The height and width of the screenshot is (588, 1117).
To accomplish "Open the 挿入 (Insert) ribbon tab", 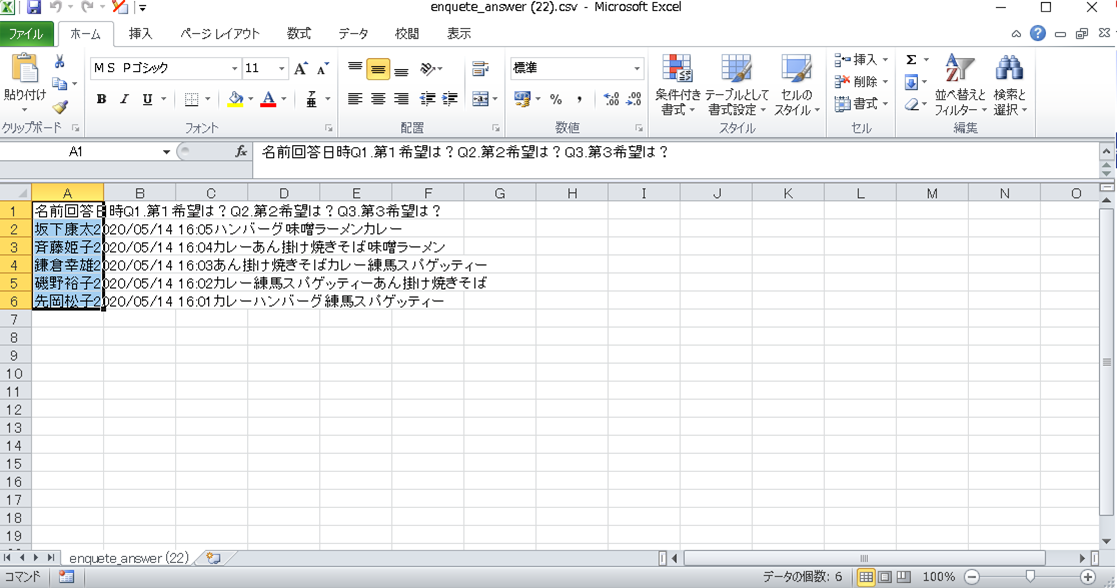I will [x=141, y=33].
